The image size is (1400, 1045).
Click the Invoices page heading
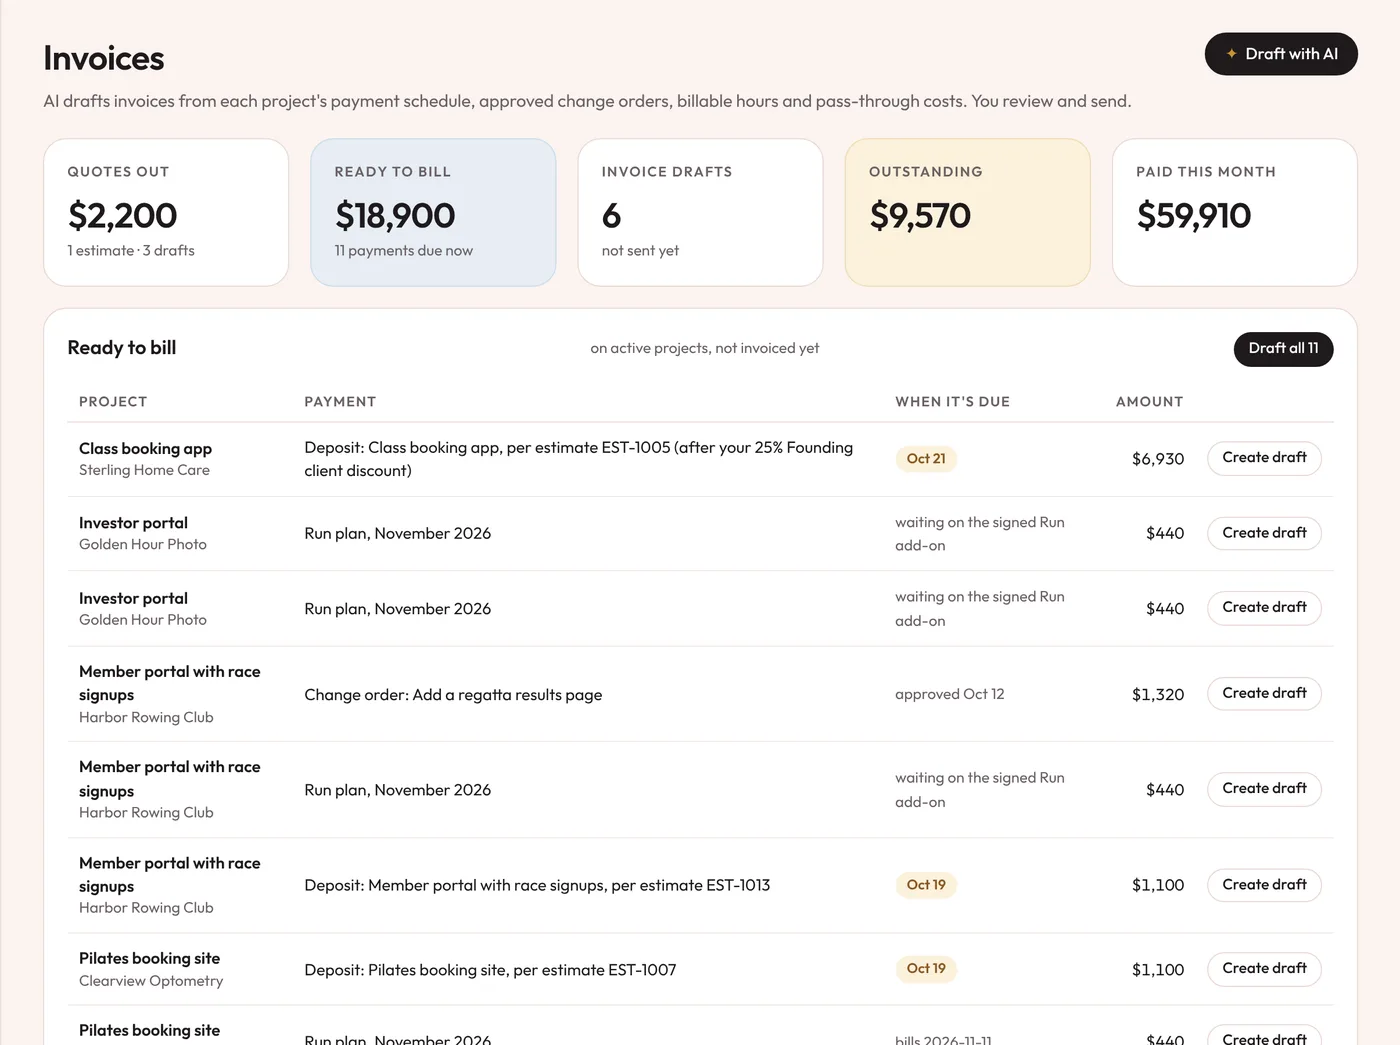[x=104, y=58]
